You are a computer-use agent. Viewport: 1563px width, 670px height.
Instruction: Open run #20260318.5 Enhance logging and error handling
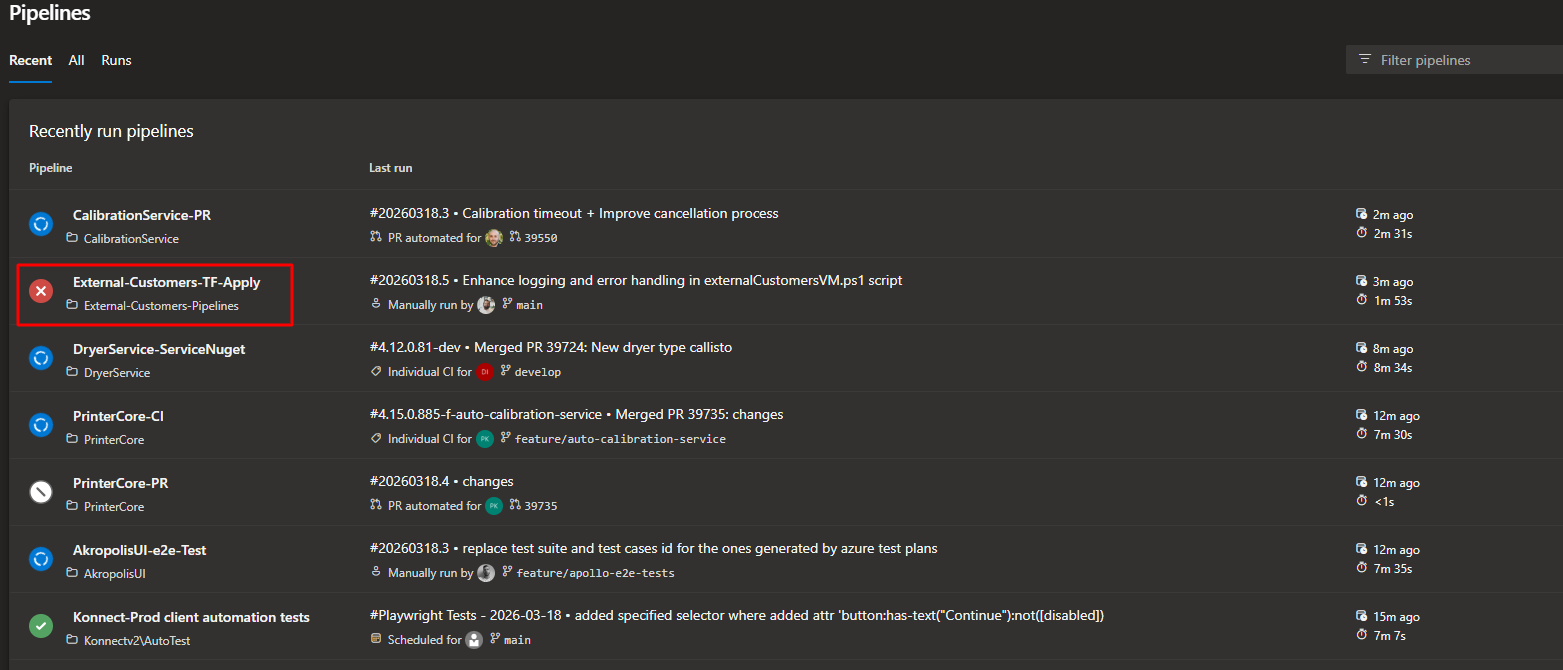pos(635,281)
